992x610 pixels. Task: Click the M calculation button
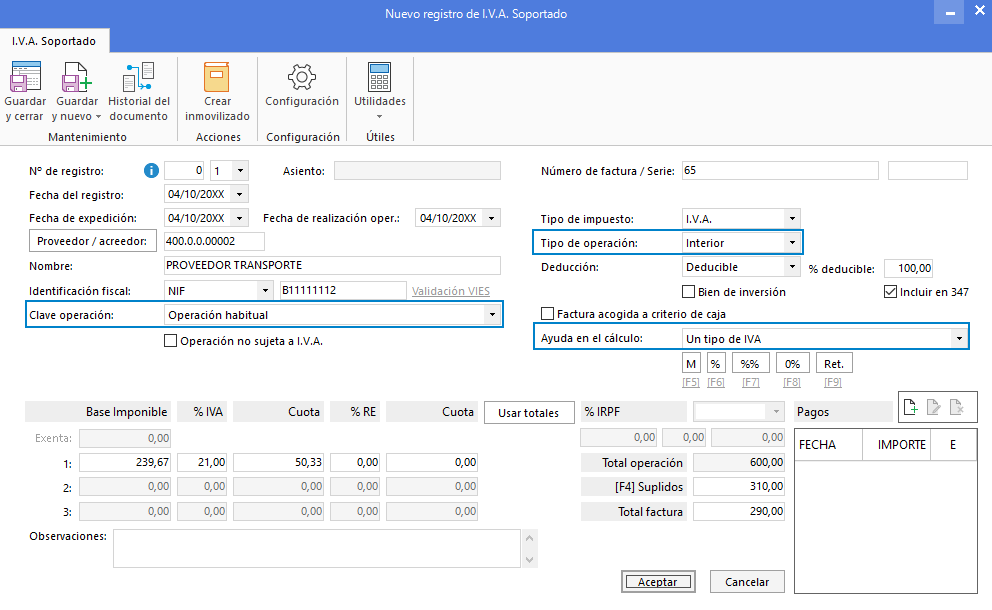click(691, 364)
